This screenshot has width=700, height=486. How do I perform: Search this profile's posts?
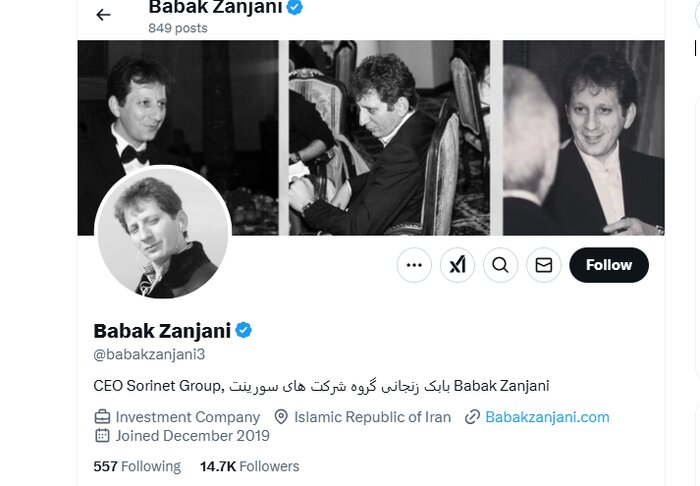[x=501, y=265]
